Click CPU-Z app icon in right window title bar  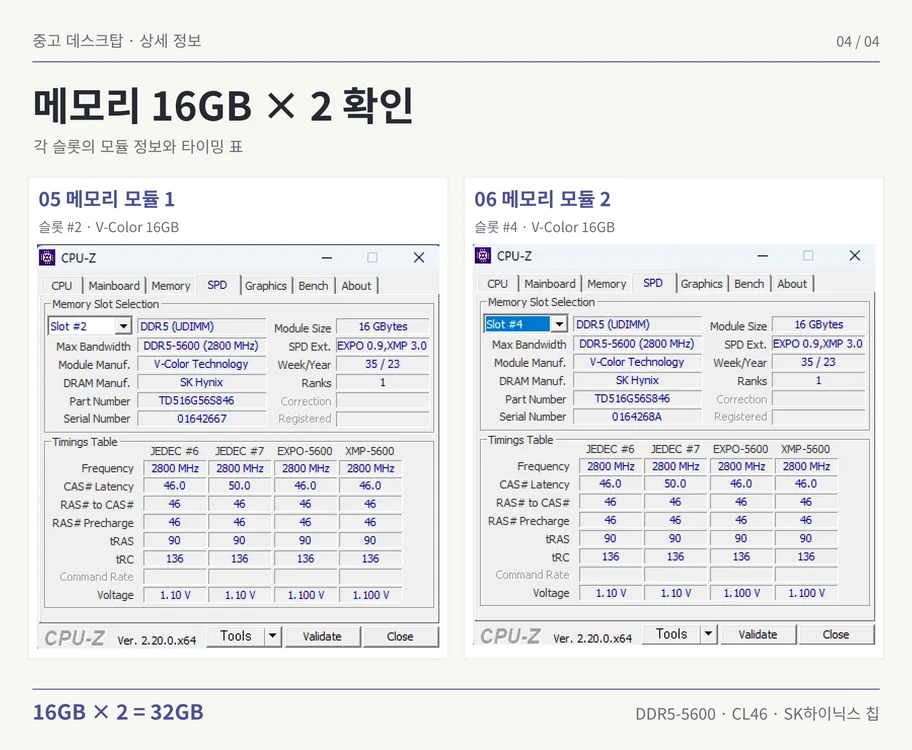pyautogui.click(x=483, y=255)
